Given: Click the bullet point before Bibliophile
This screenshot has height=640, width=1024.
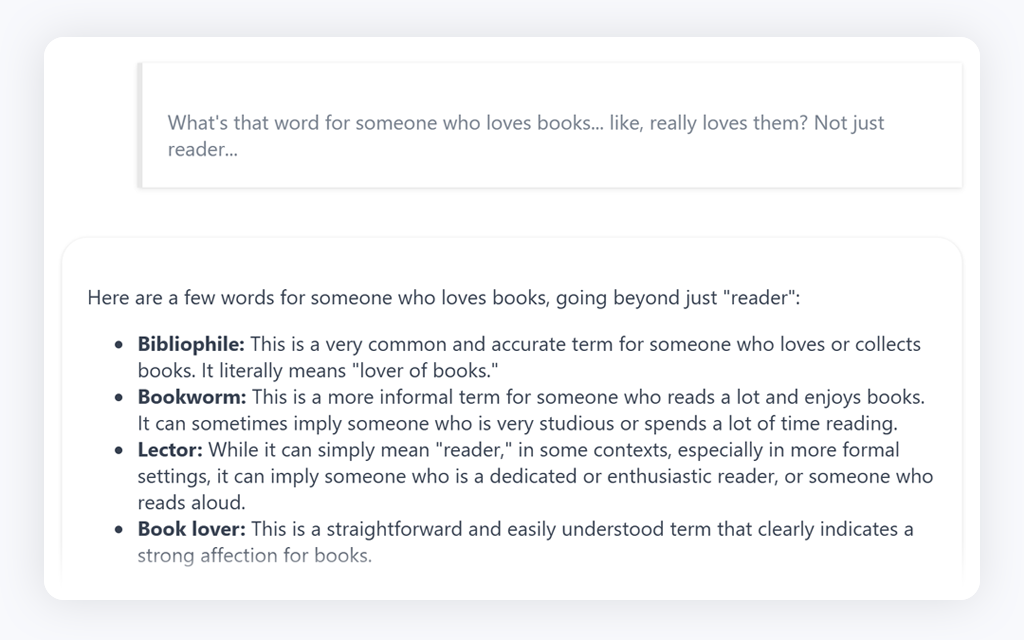Looking at the screenshot, I should pos(118,345).
